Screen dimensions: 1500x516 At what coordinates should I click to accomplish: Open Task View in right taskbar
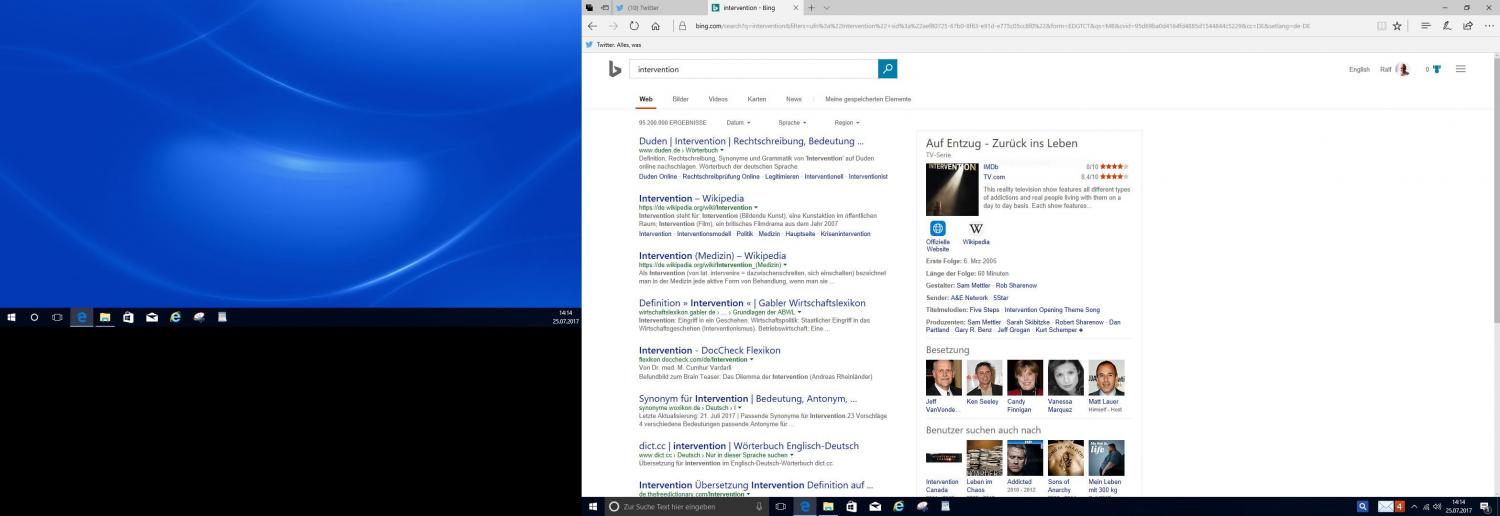point(781,507)
